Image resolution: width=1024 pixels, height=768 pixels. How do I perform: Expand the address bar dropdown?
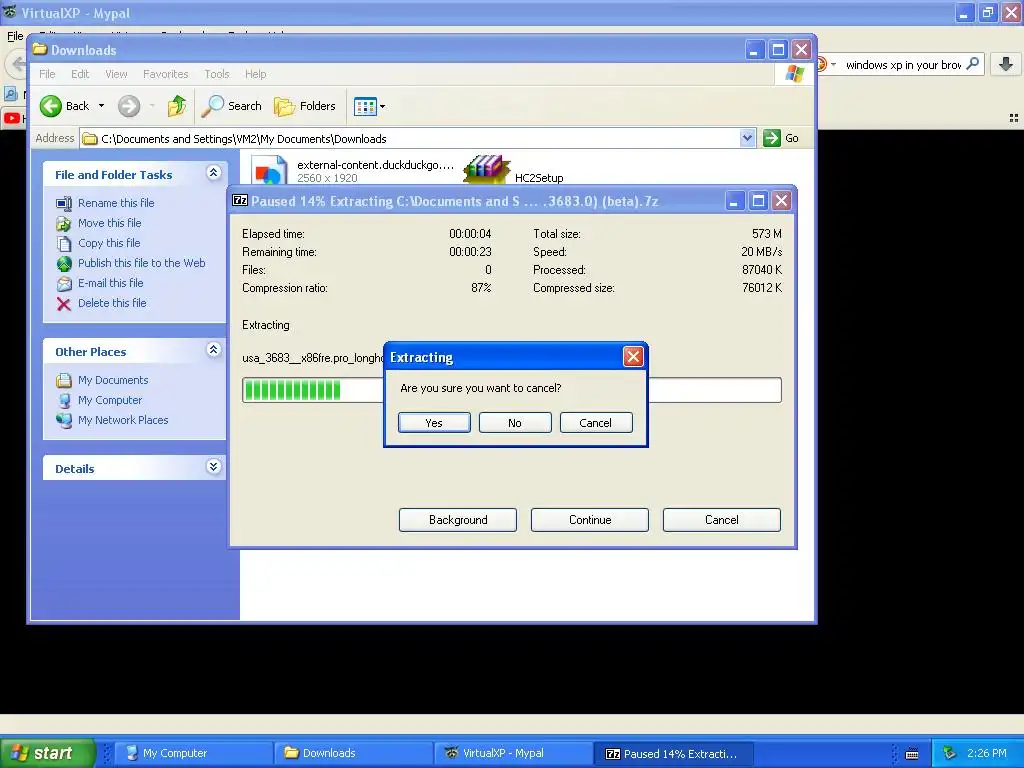pos(748,138)
